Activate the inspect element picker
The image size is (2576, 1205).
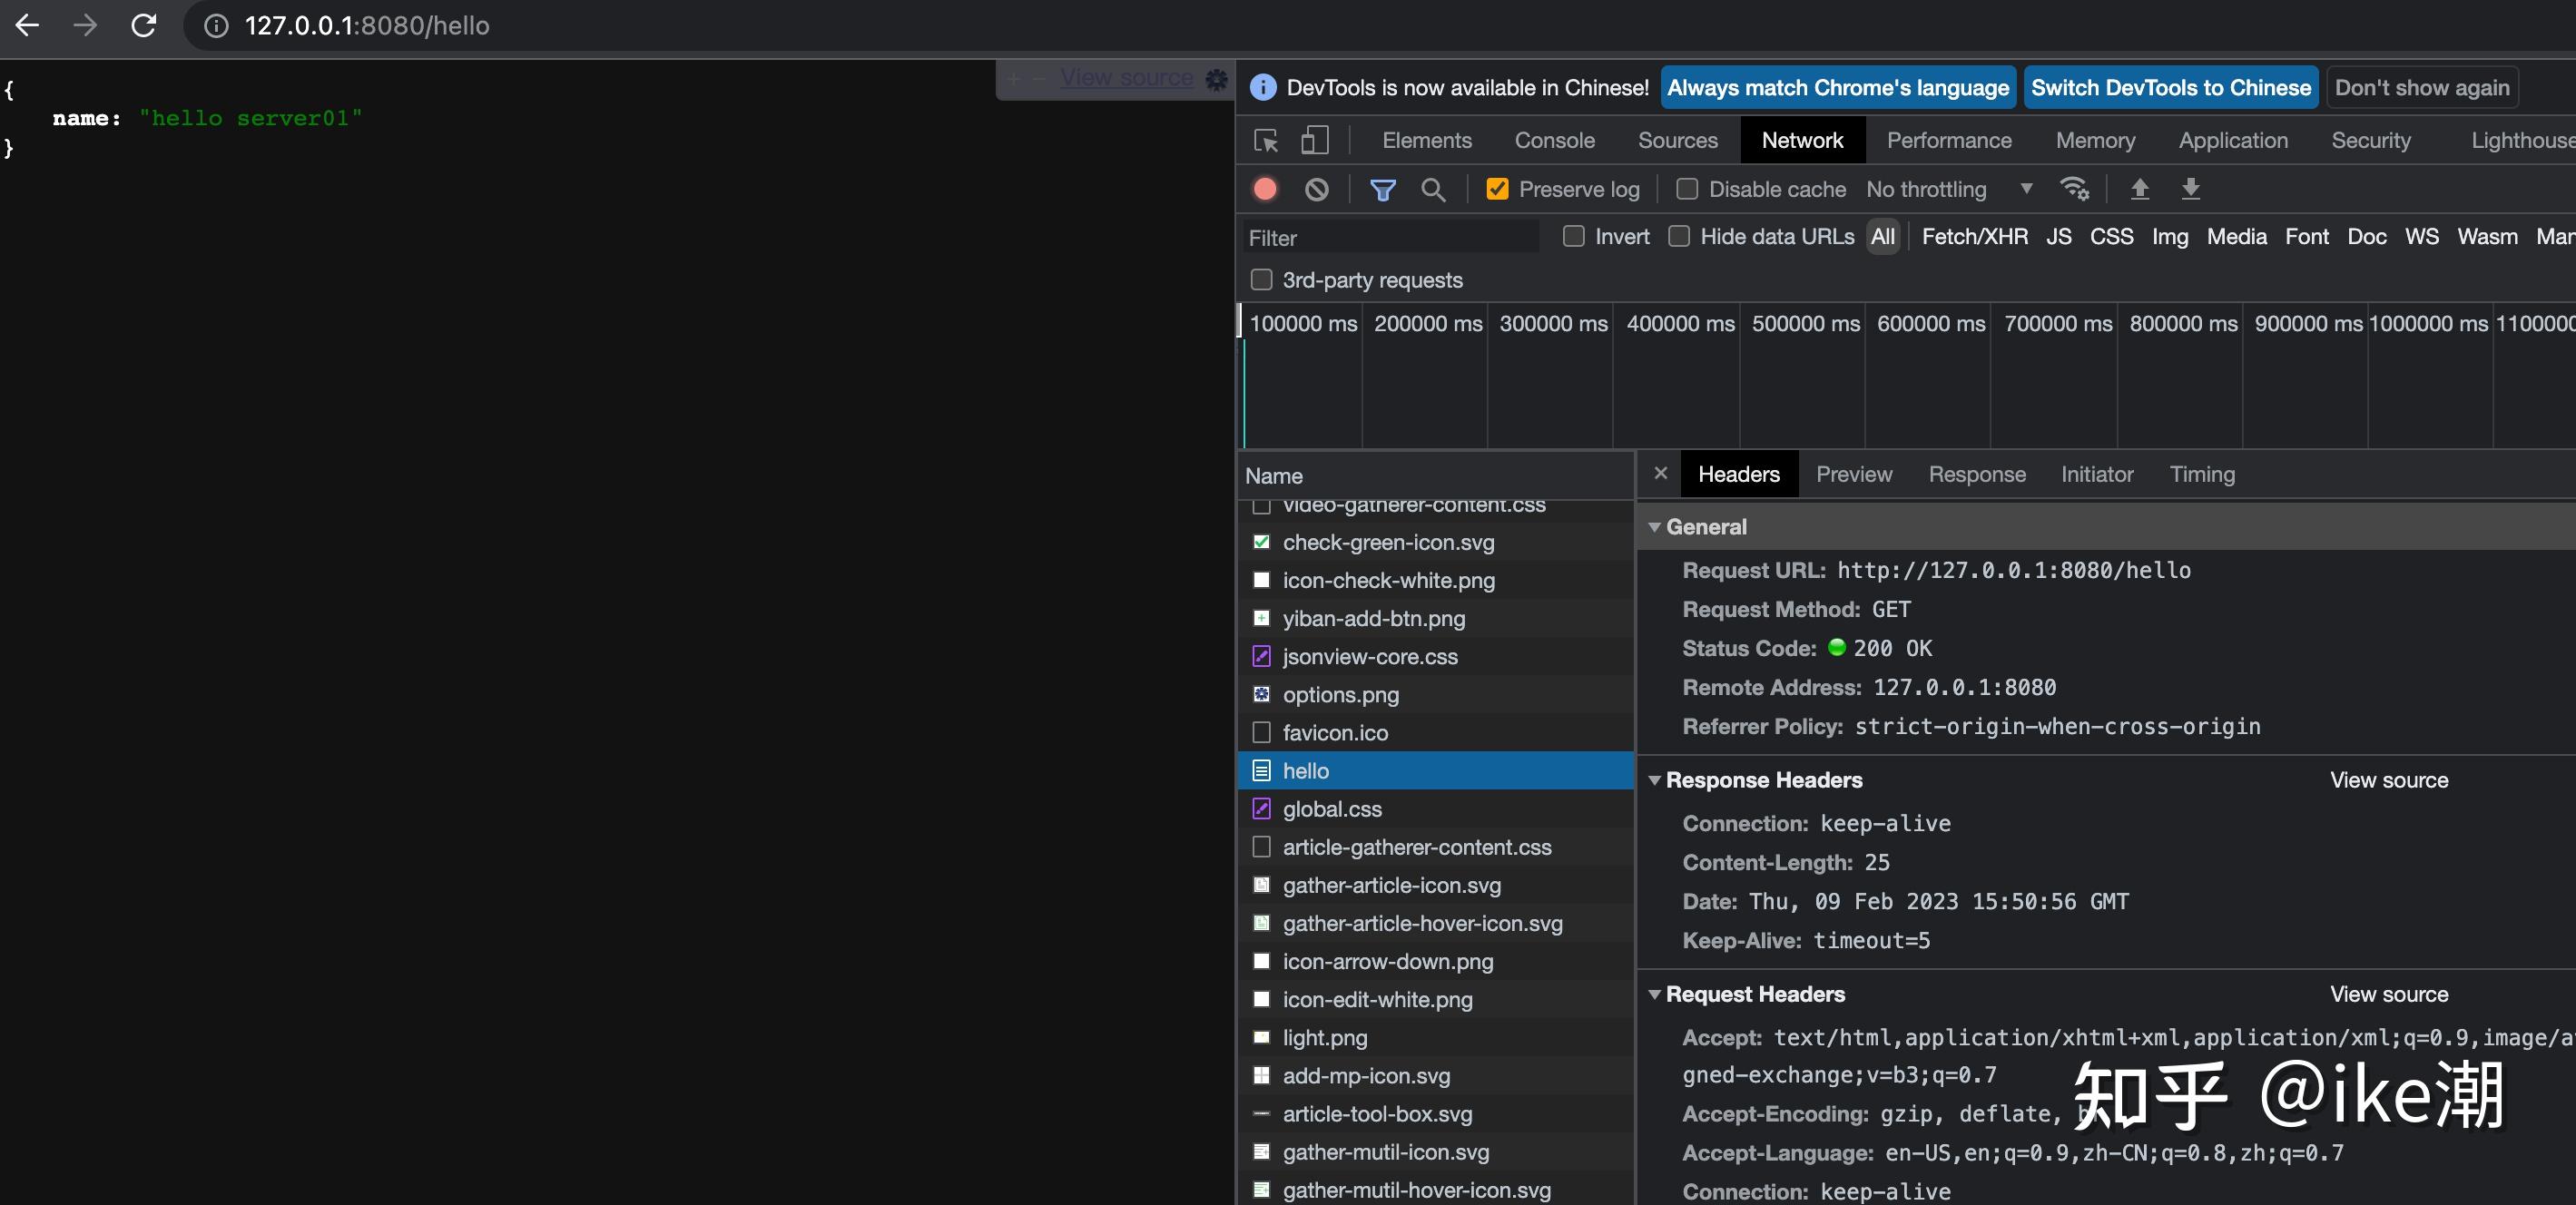[x=1266, y=140]
